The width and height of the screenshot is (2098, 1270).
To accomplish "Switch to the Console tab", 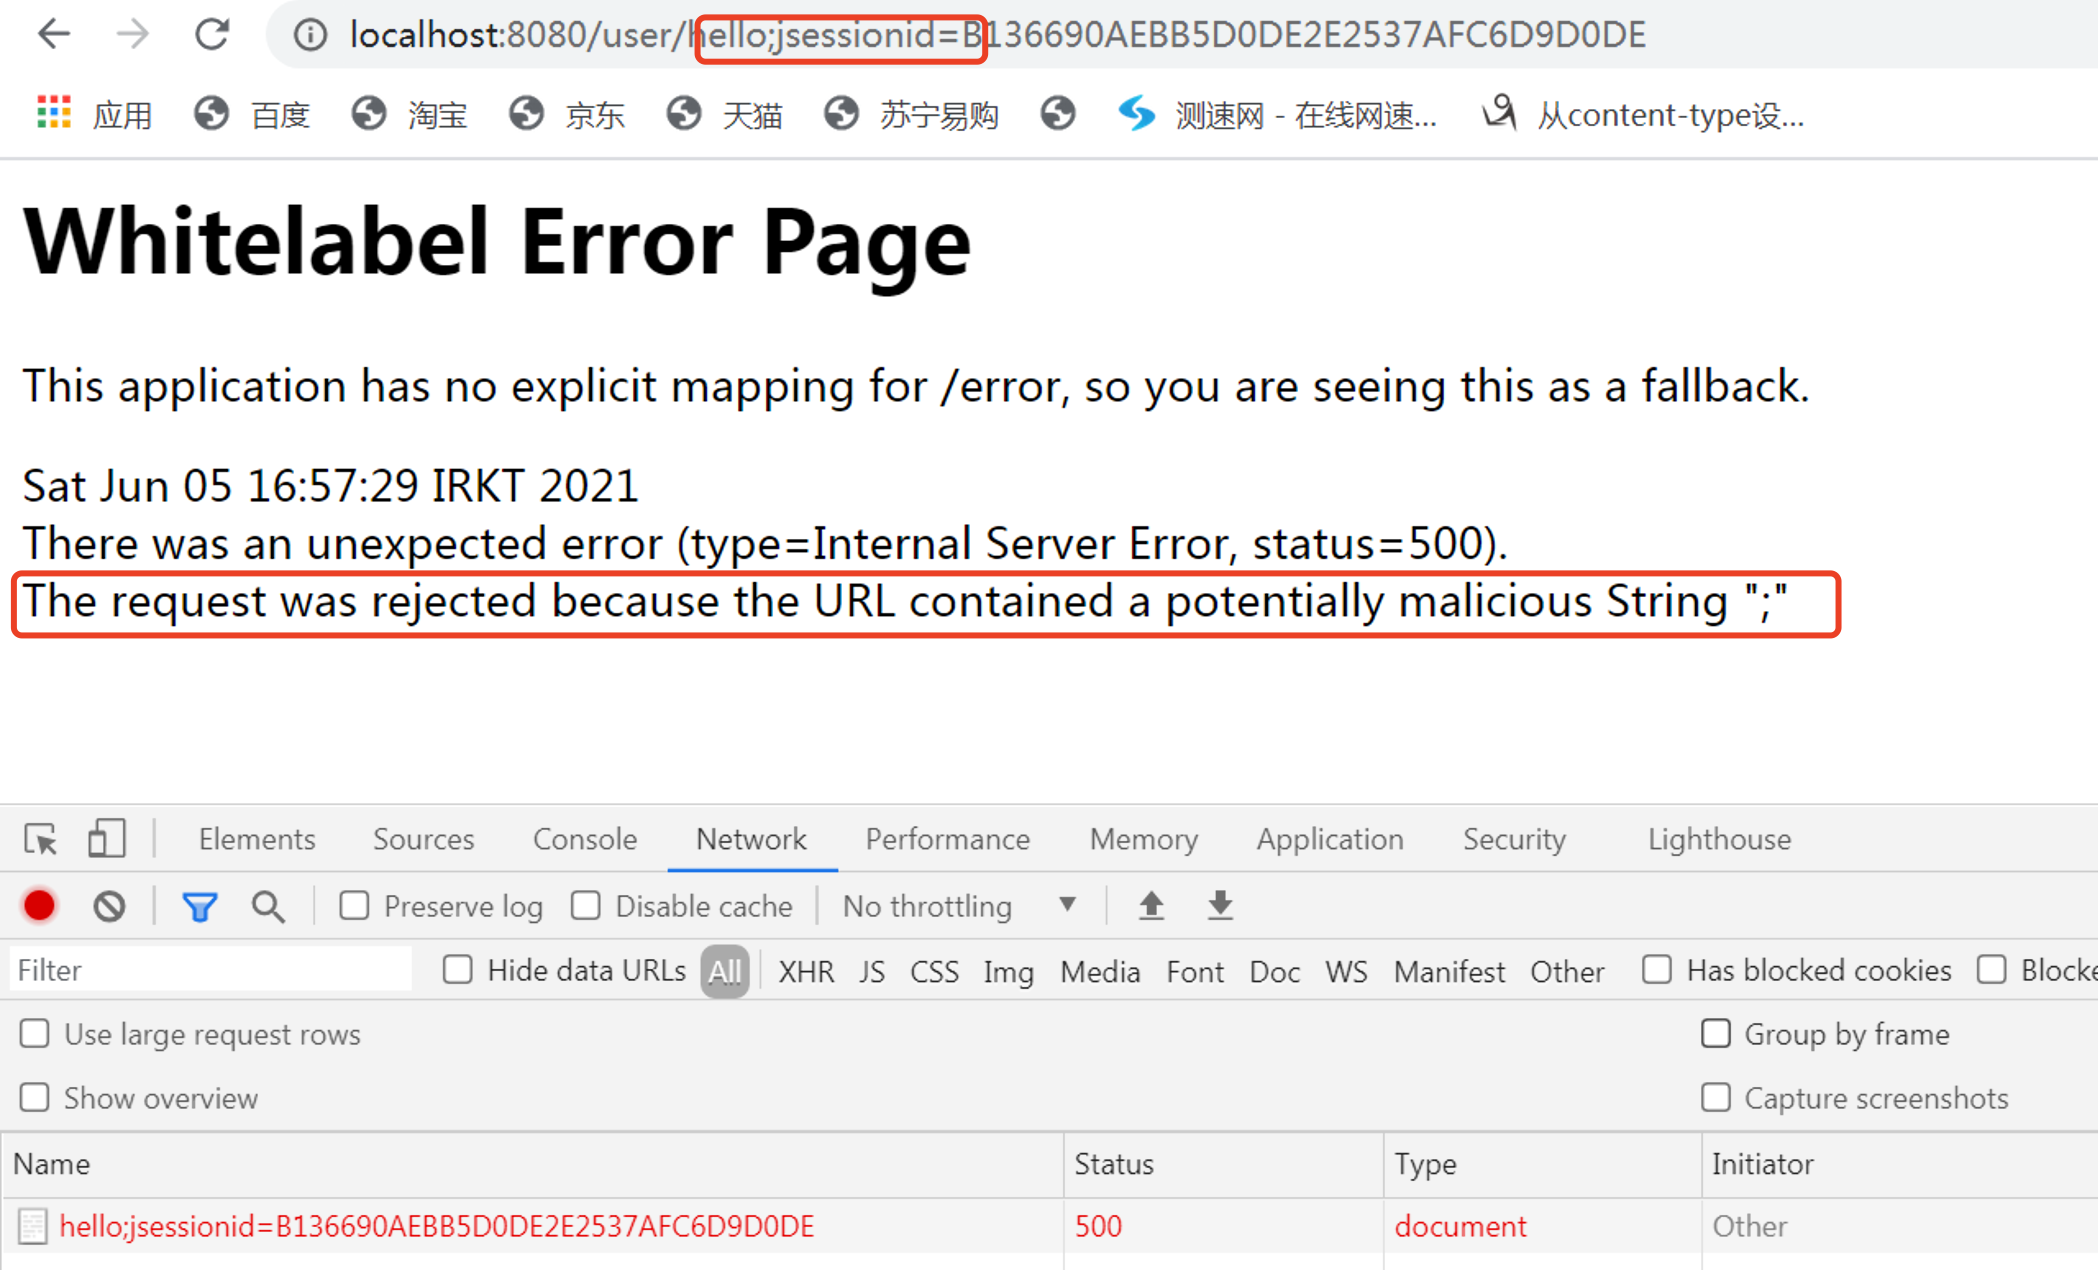I will click(x=584, y=839).
